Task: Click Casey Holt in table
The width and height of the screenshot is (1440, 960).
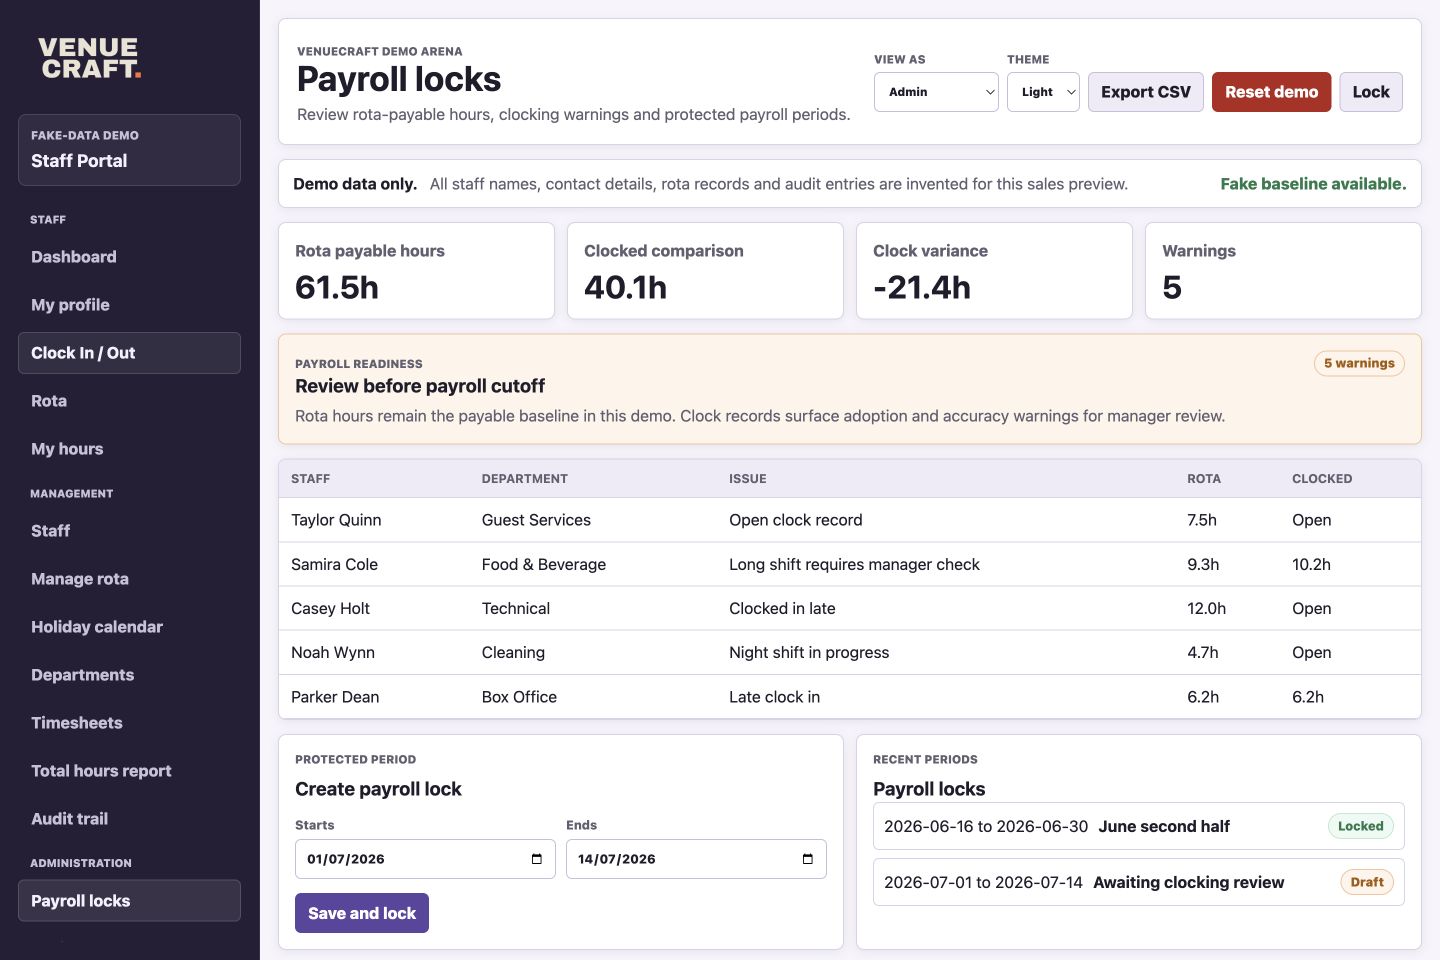Action: (330, 608)
